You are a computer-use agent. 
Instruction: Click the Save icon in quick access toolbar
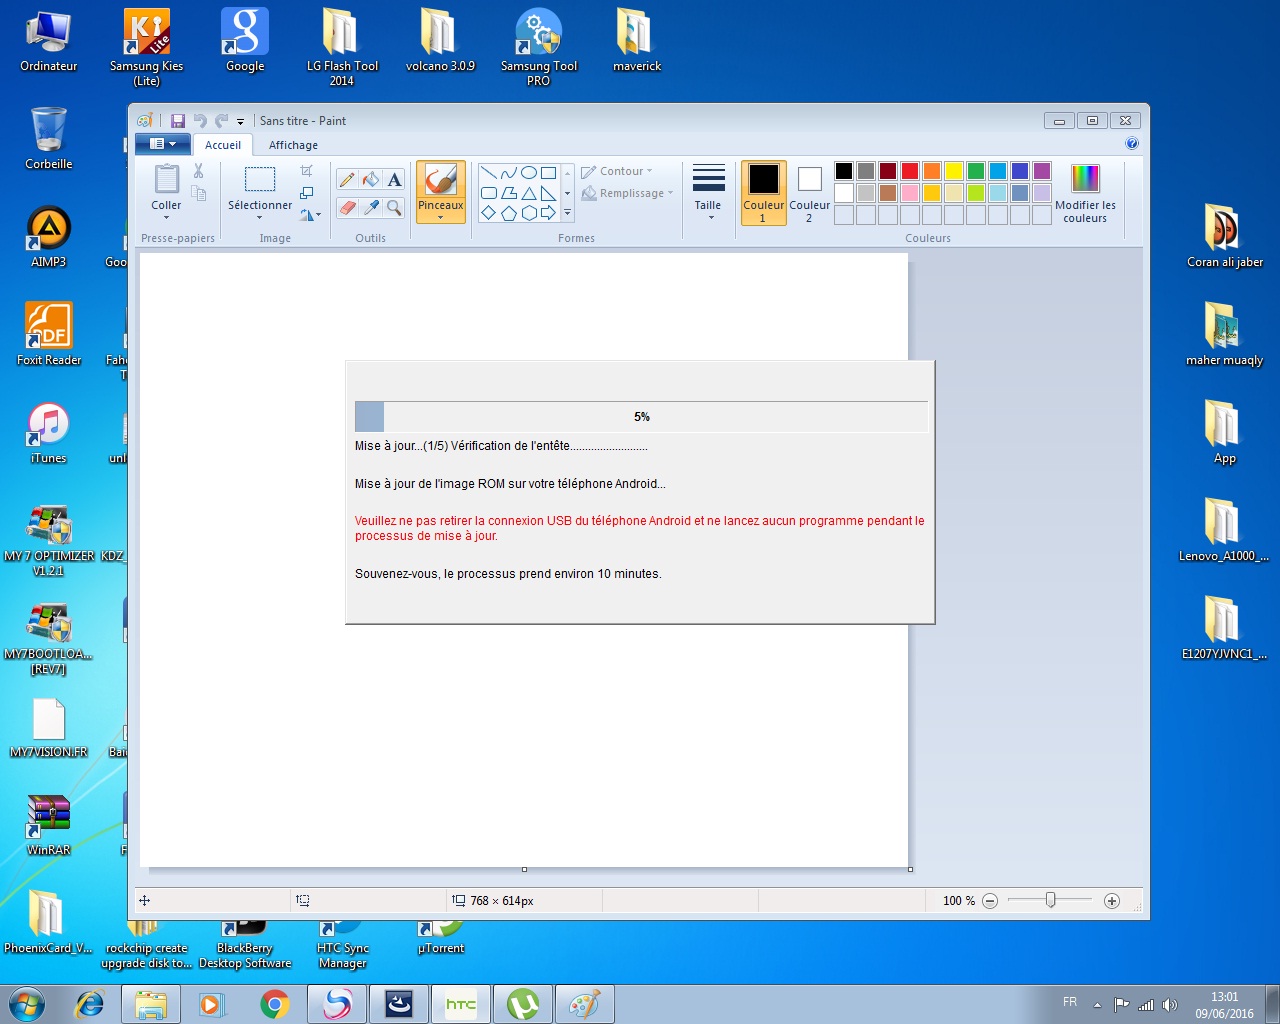pyautogui.click(x=178, y=121)
